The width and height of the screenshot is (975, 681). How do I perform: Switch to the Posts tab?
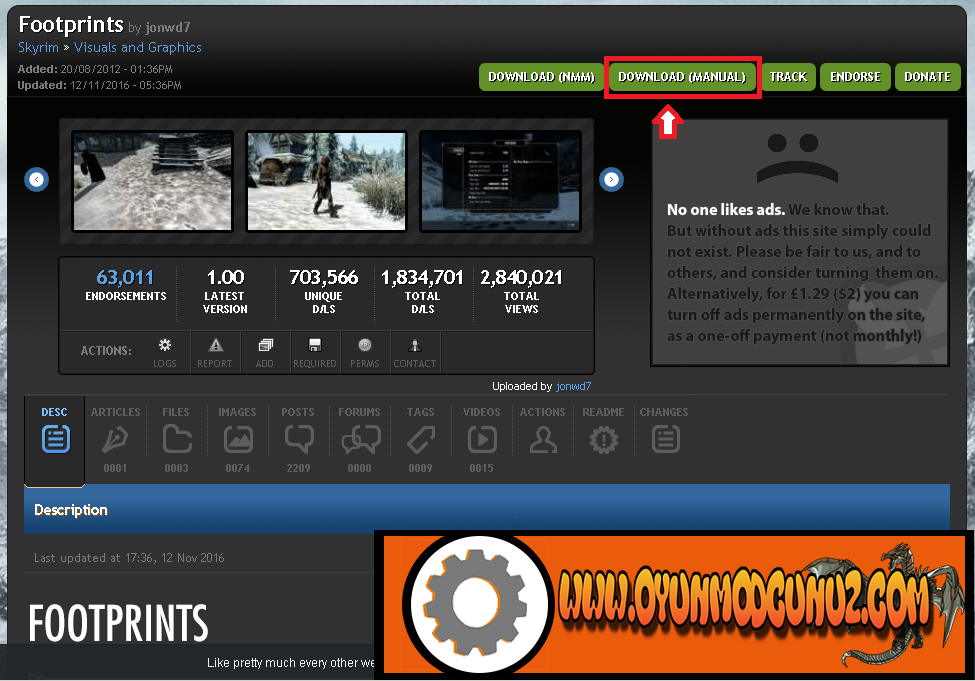(298, 440)
